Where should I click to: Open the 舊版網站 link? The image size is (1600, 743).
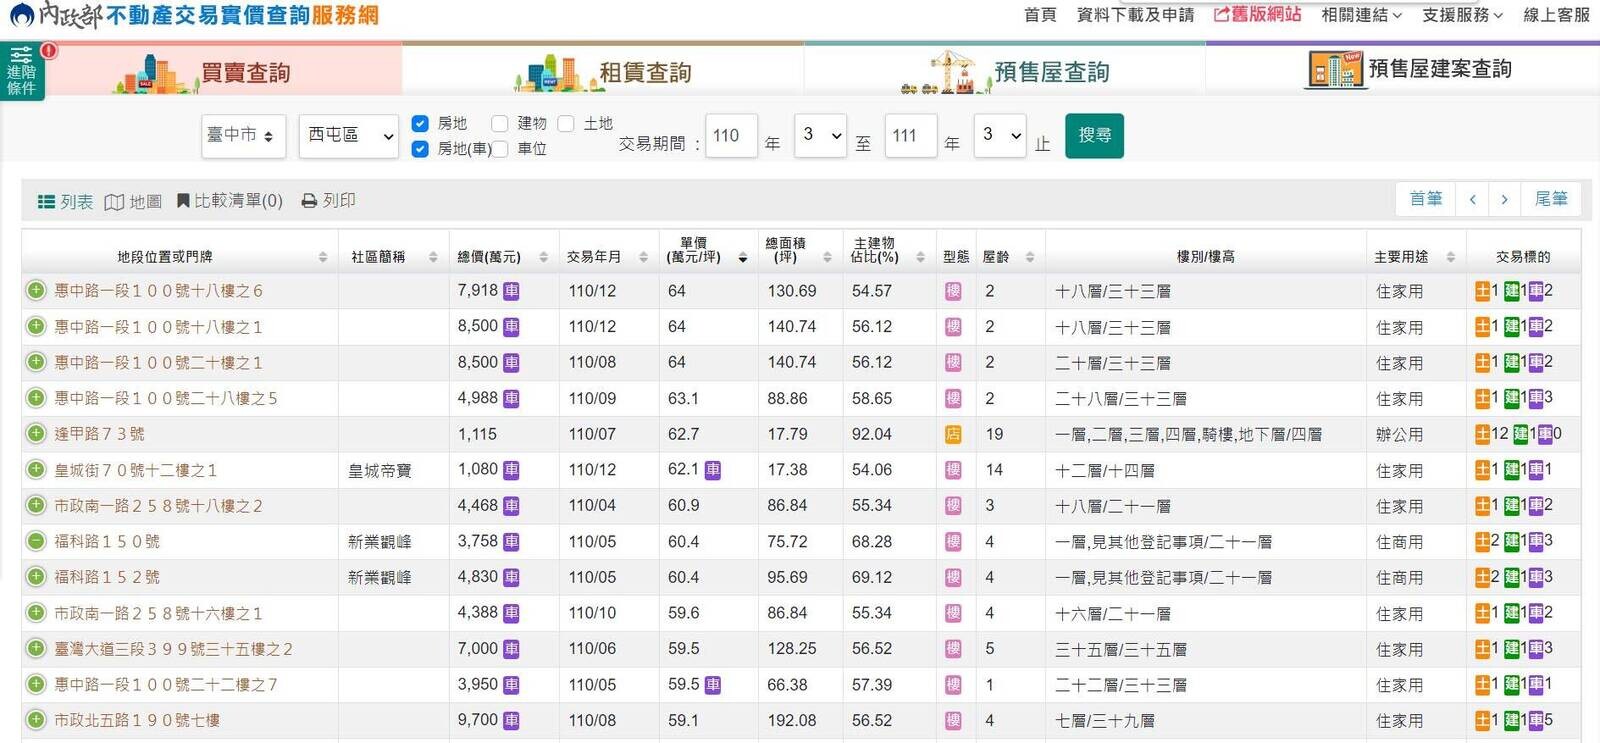pos(1257,15)
